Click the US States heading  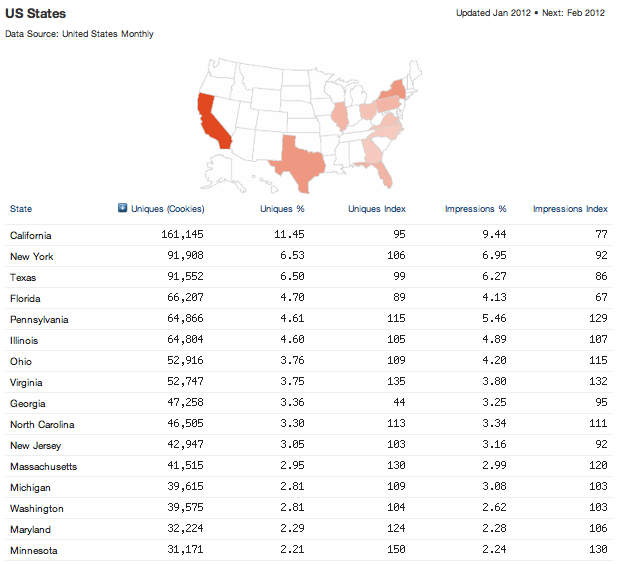click(x=36, y=14)
